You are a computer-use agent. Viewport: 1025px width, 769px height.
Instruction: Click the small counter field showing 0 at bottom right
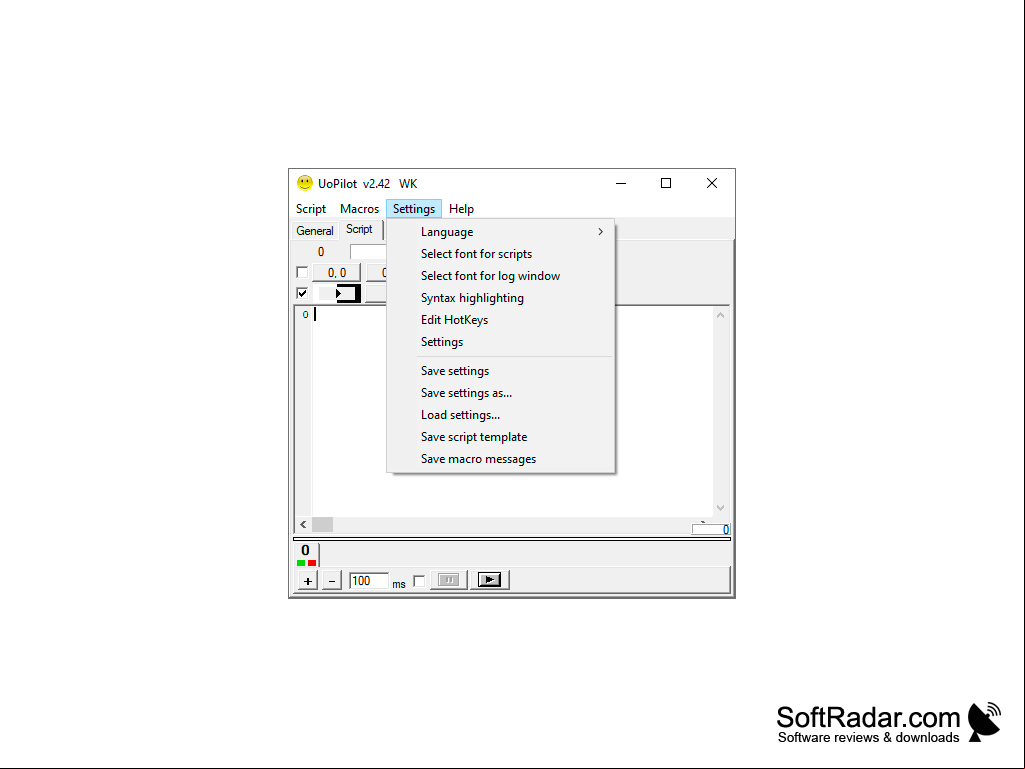[x=711, y=529]
